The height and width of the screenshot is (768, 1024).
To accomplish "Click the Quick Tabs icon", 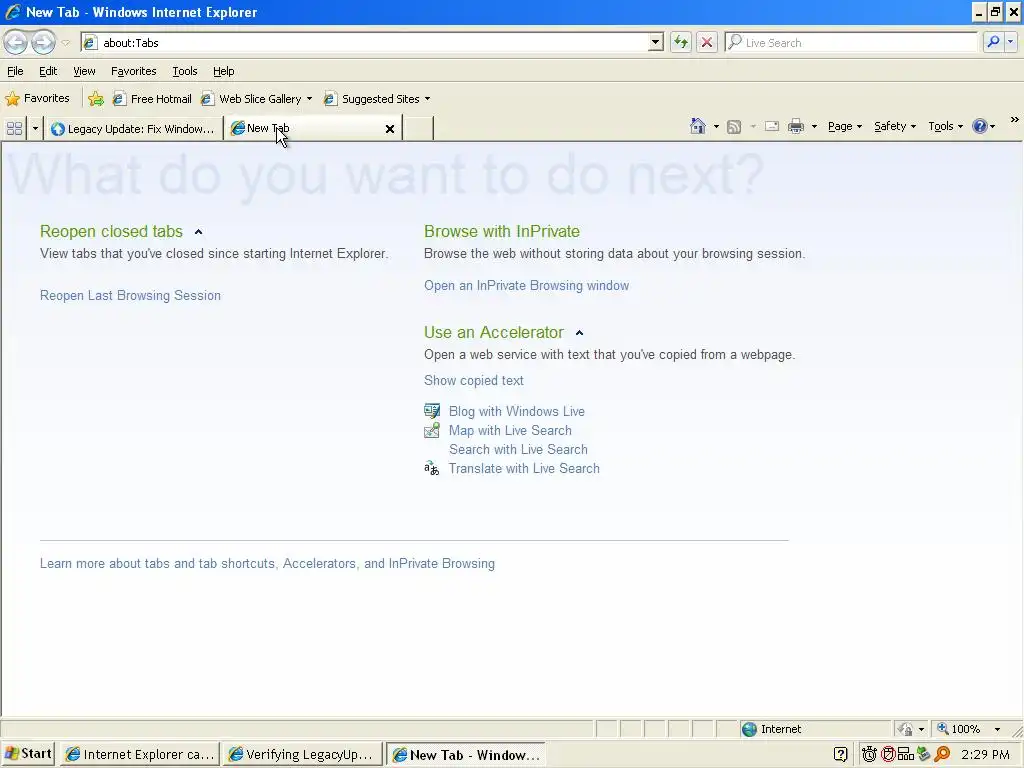I will click(x=14, y=128).
